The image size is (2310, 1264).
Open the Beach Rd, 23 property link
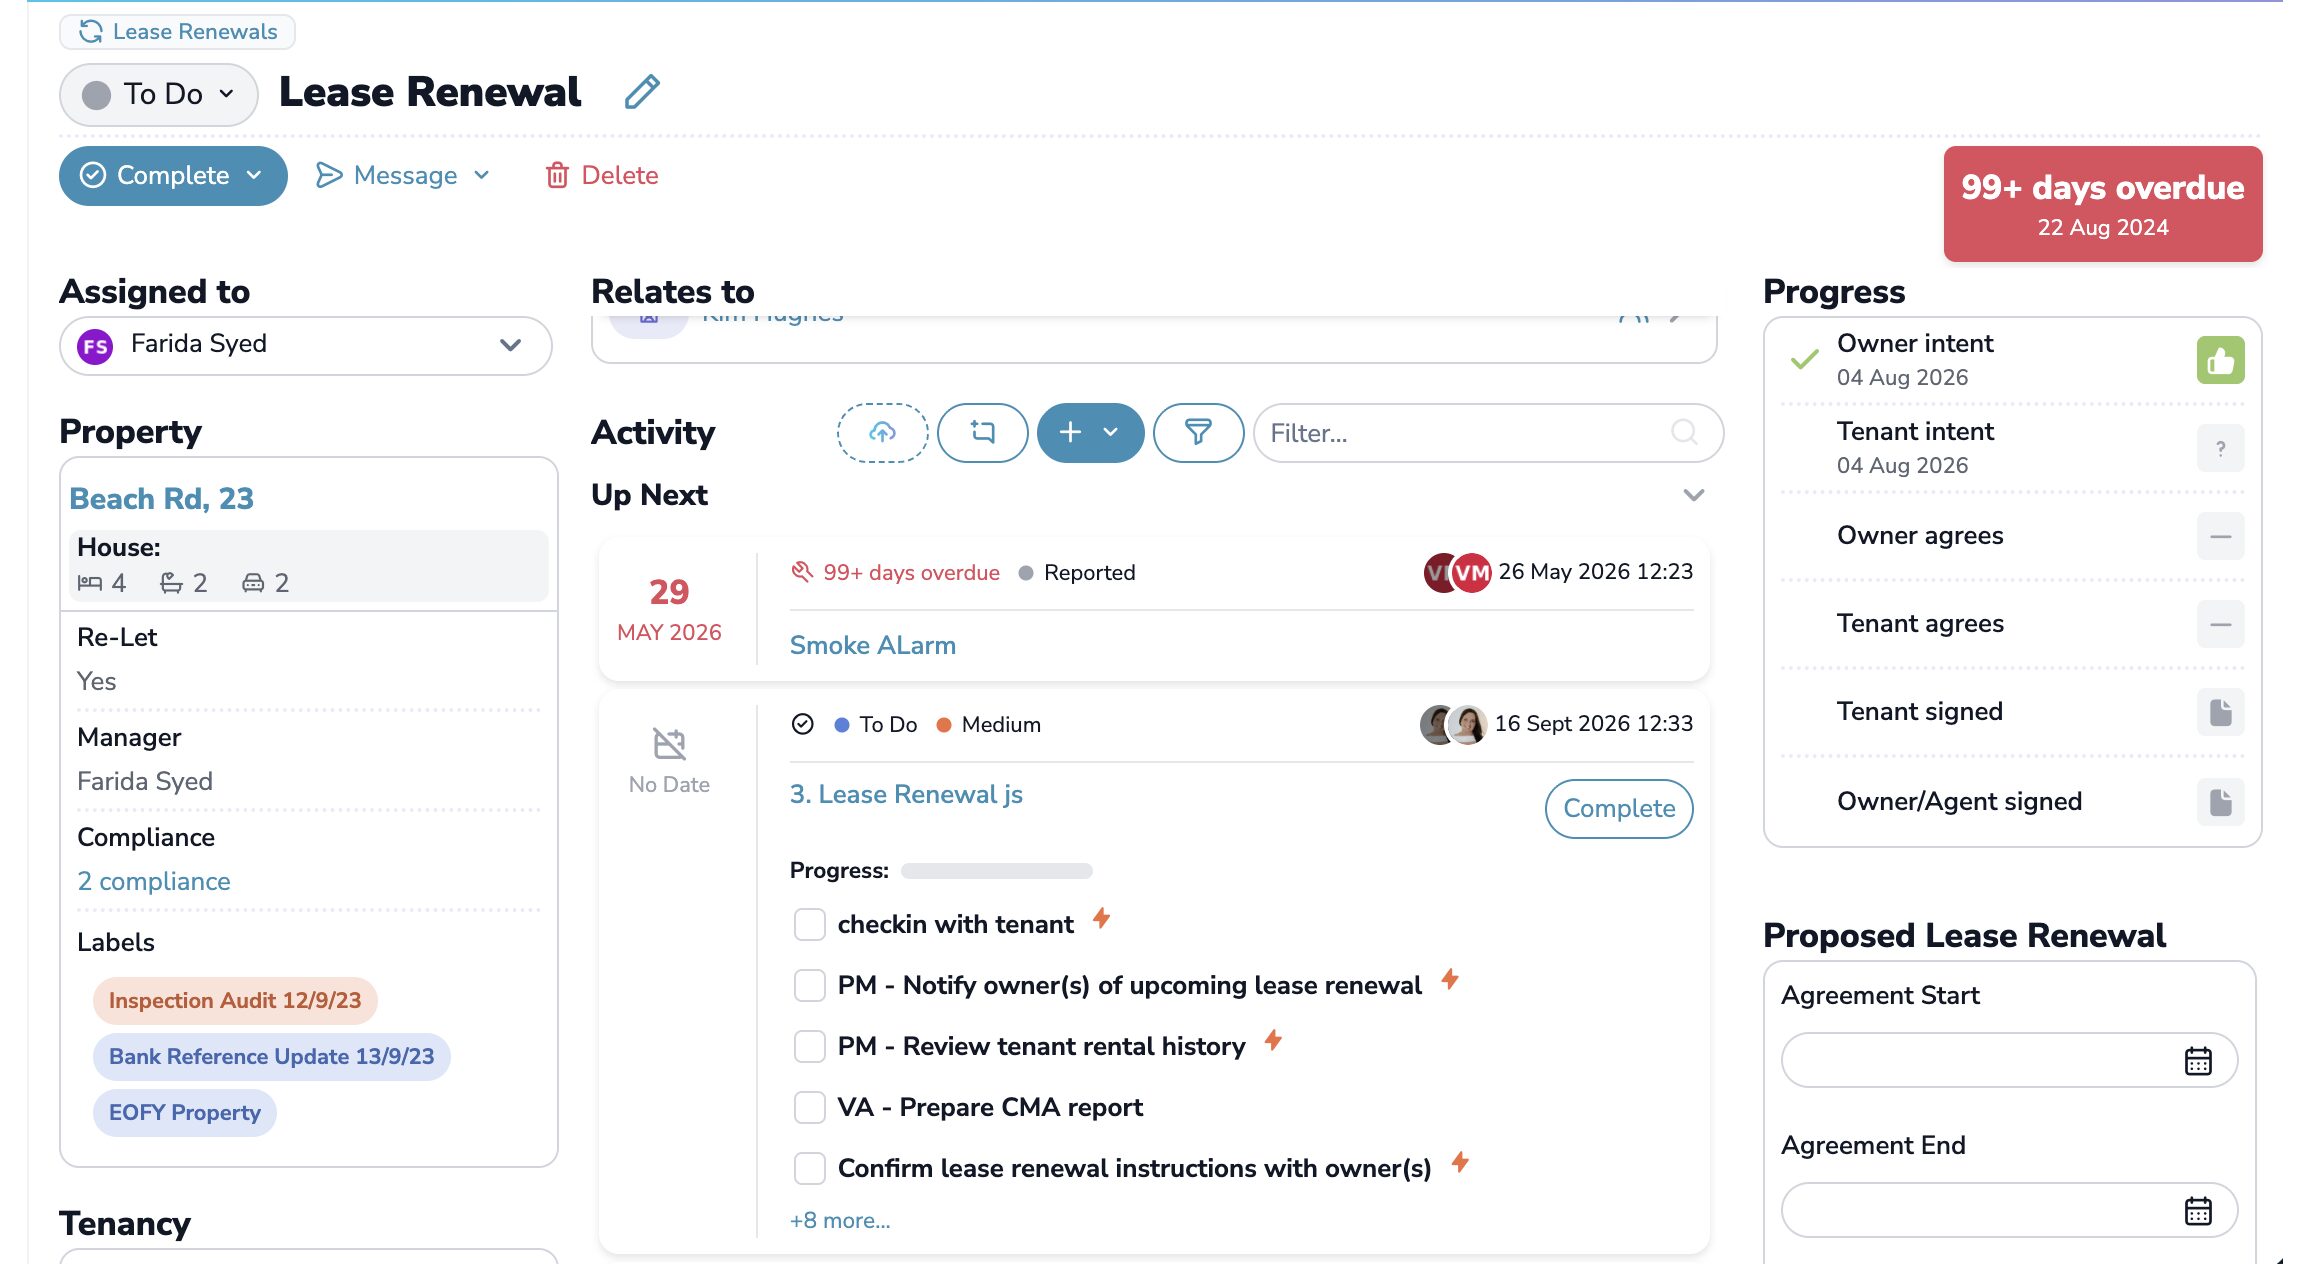pos(161,498)
